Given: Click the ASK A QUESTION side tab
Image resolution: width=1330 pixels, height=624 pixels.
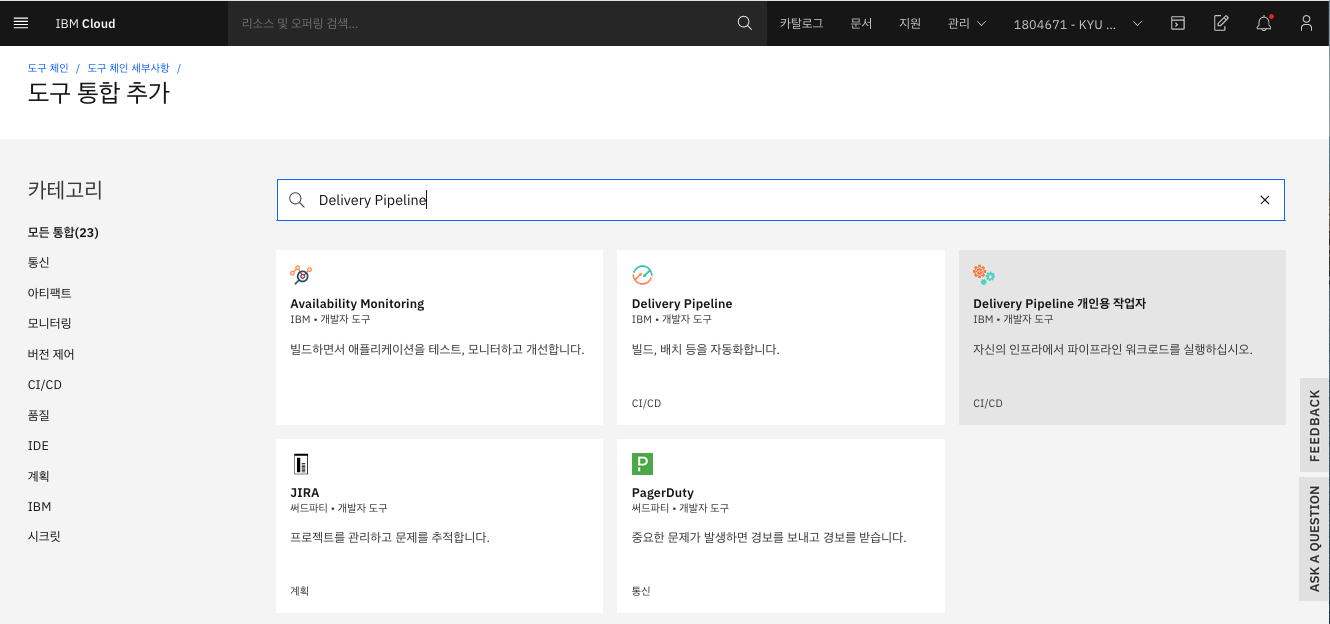Looking at the screenshot, I should (x=1315, y=539).
